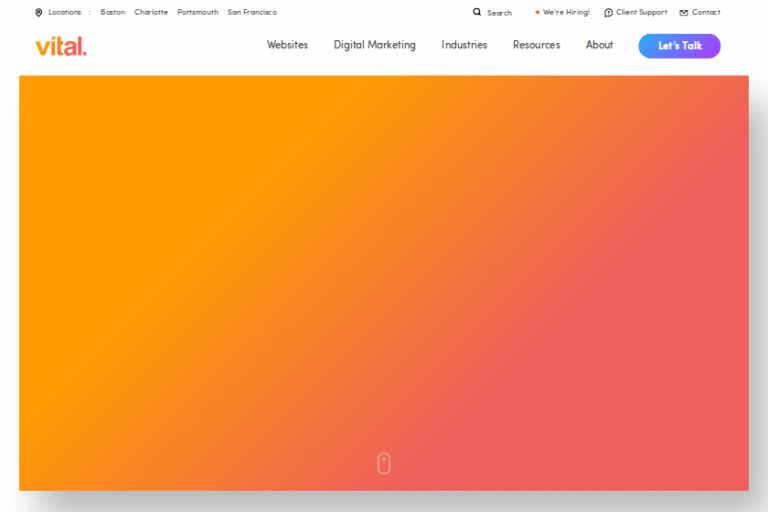This screenshot has width=768, height=512.
Task: Click the Client Support chat bubble icon
Action: 608,13
